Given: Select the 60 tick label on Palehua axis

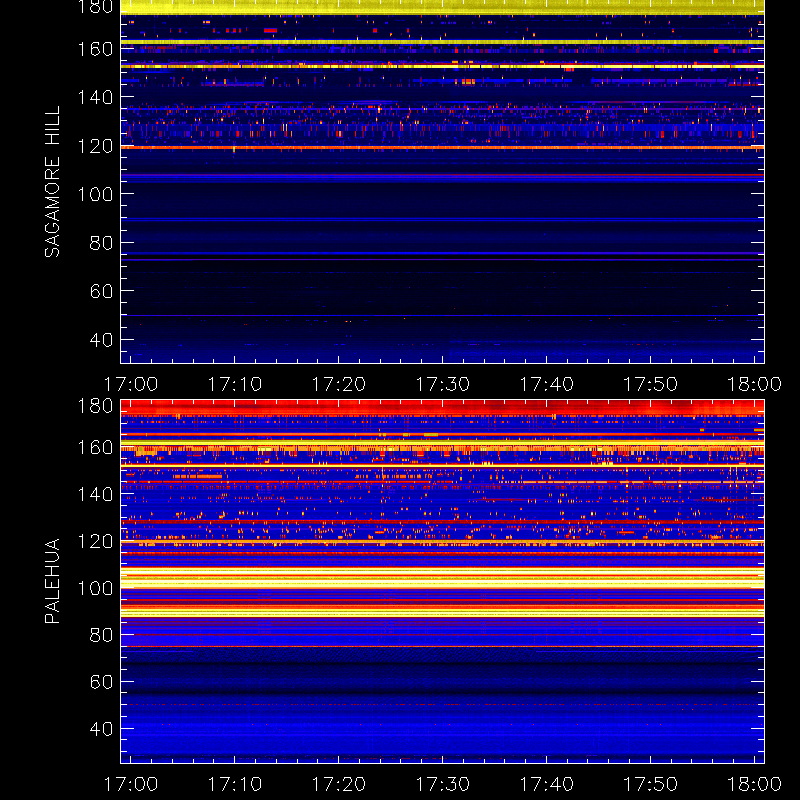Looking at the screenshot, I should point(101,682).
